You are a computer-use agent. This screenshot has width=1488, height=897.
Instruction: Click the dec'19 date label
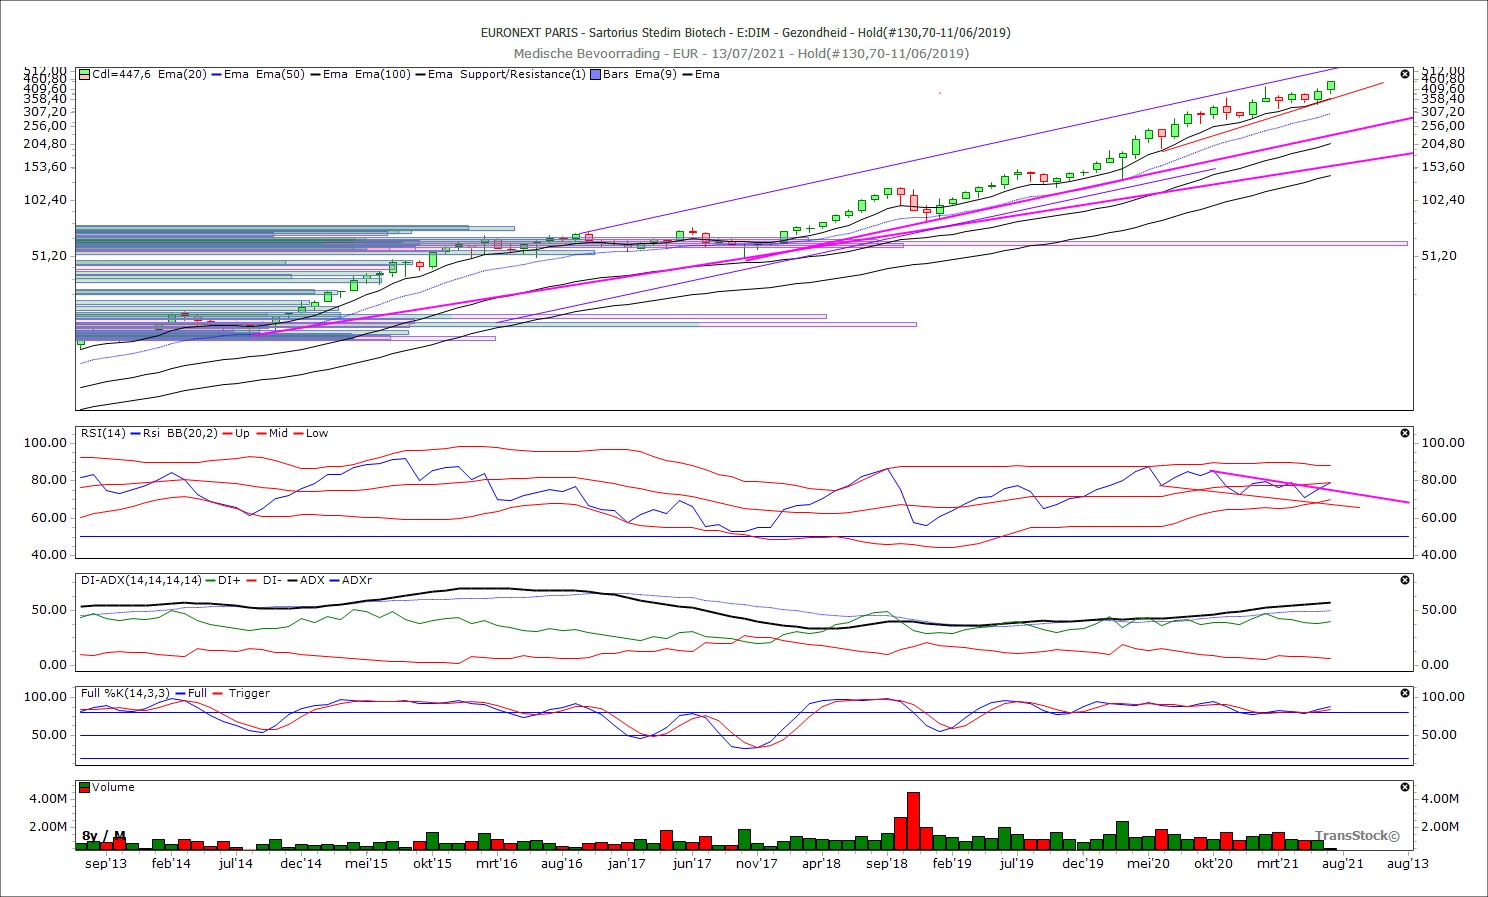[1083, 863]
